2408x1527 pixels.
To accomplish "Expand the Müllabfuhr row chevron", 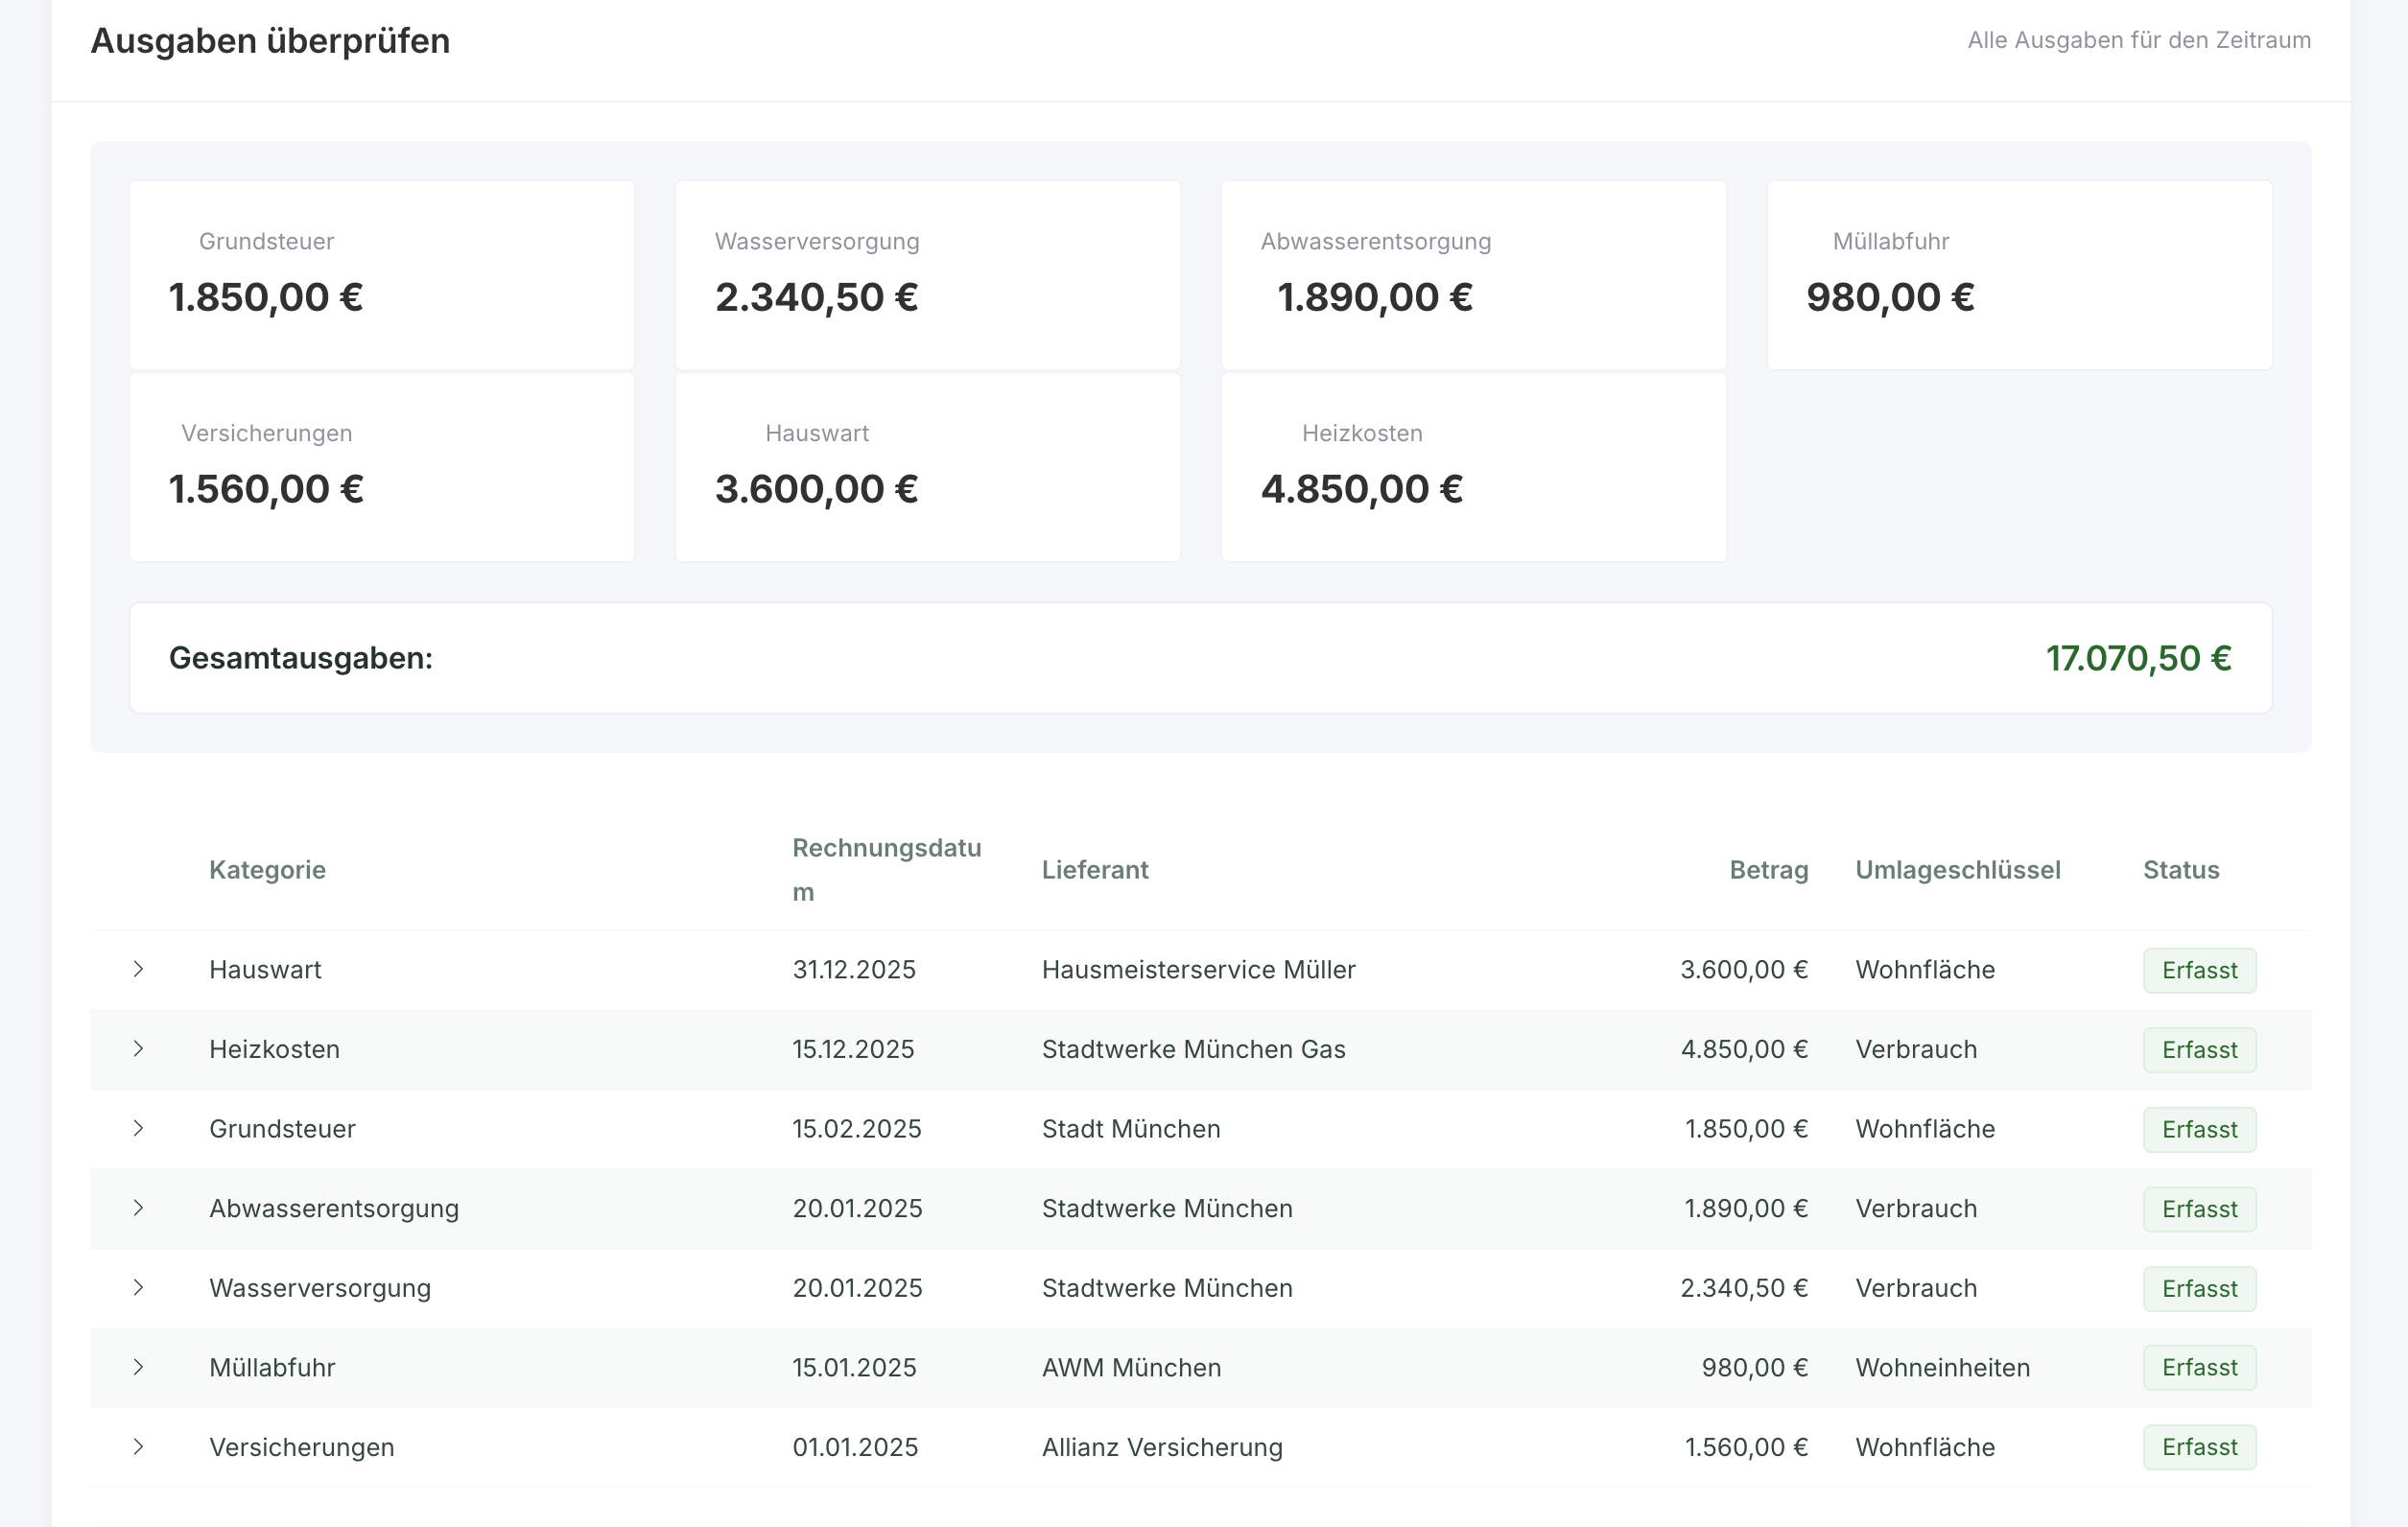I will [138, 1366].
